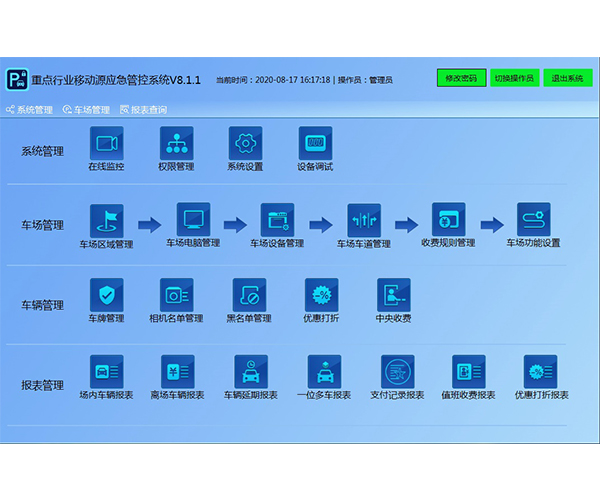The height and width of the screenshot is (500, 600).
Task: Select the 优惠打折 discount icon
Action: (x=321, y=294)
